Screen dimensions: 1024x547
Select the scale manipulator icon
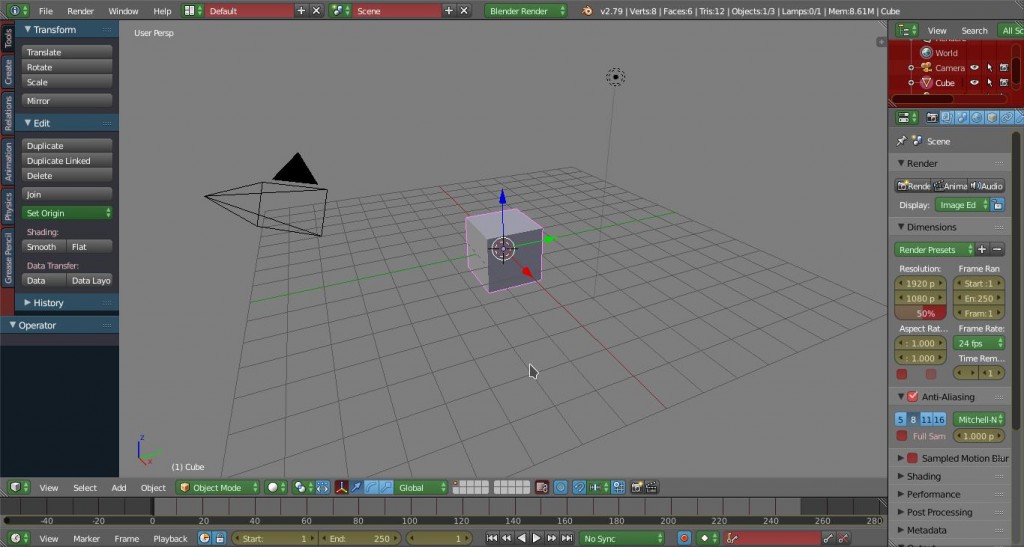point(386,487)
